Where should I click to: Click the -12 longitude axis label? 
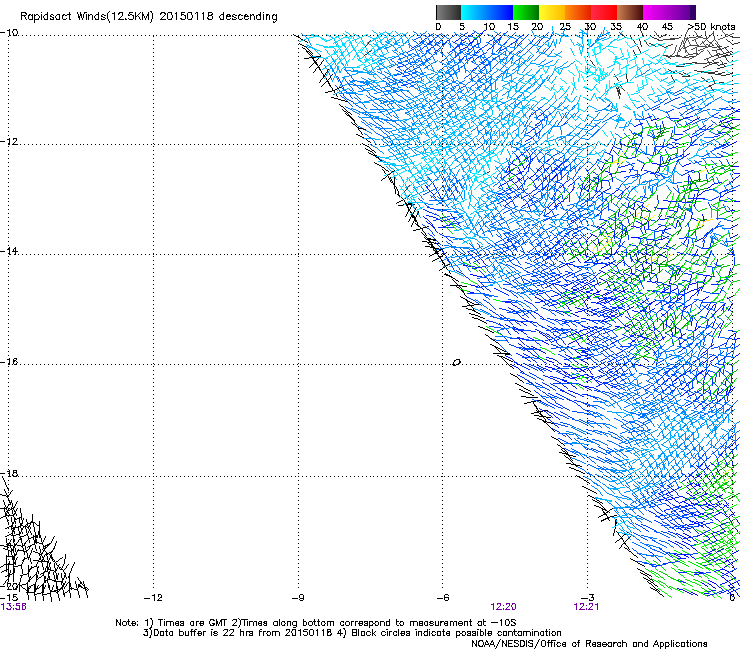[x=153, y=598]
